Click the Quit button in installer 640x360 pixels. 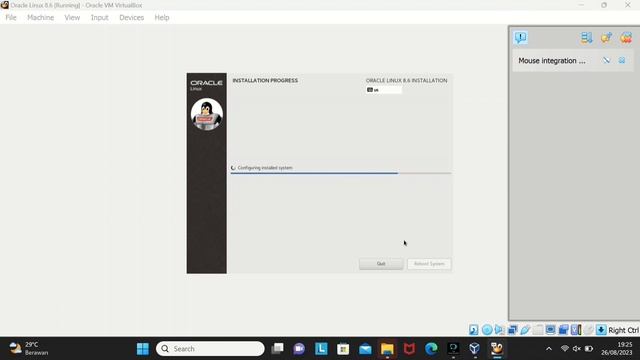tap(381, 264)
